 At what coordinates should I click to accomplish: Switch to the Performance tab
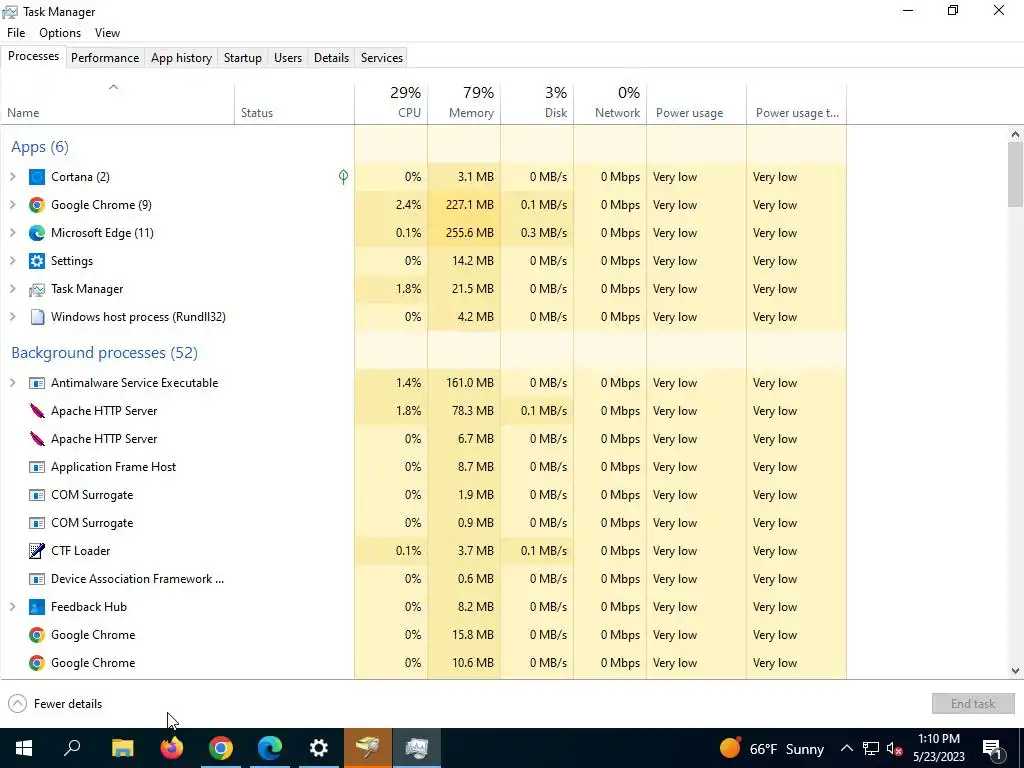tap(105, 57)
